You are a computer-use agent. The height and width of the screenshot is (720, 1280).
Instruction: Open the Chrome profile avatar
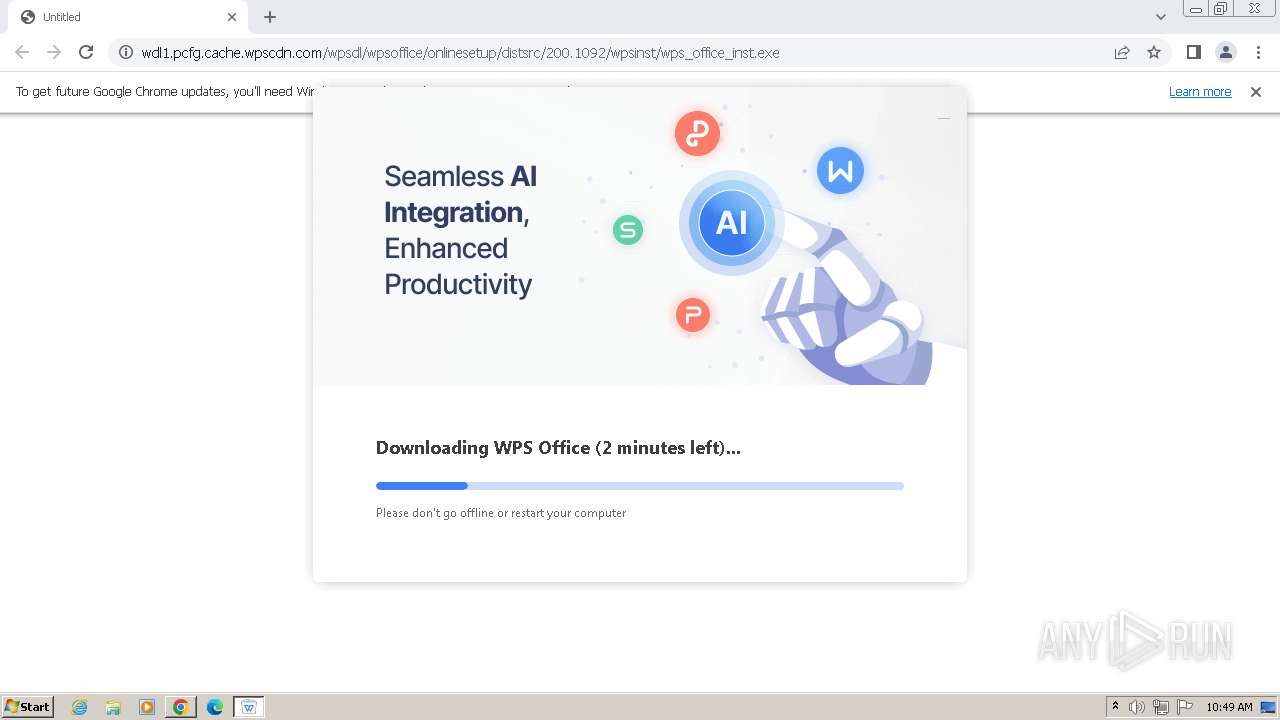pos(1225,52)
